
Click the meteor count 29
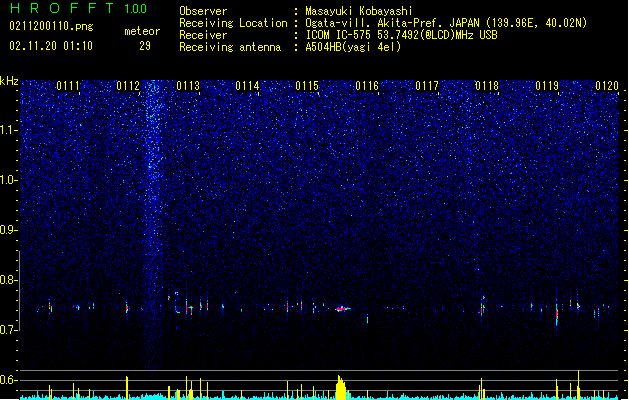(145, 46)
